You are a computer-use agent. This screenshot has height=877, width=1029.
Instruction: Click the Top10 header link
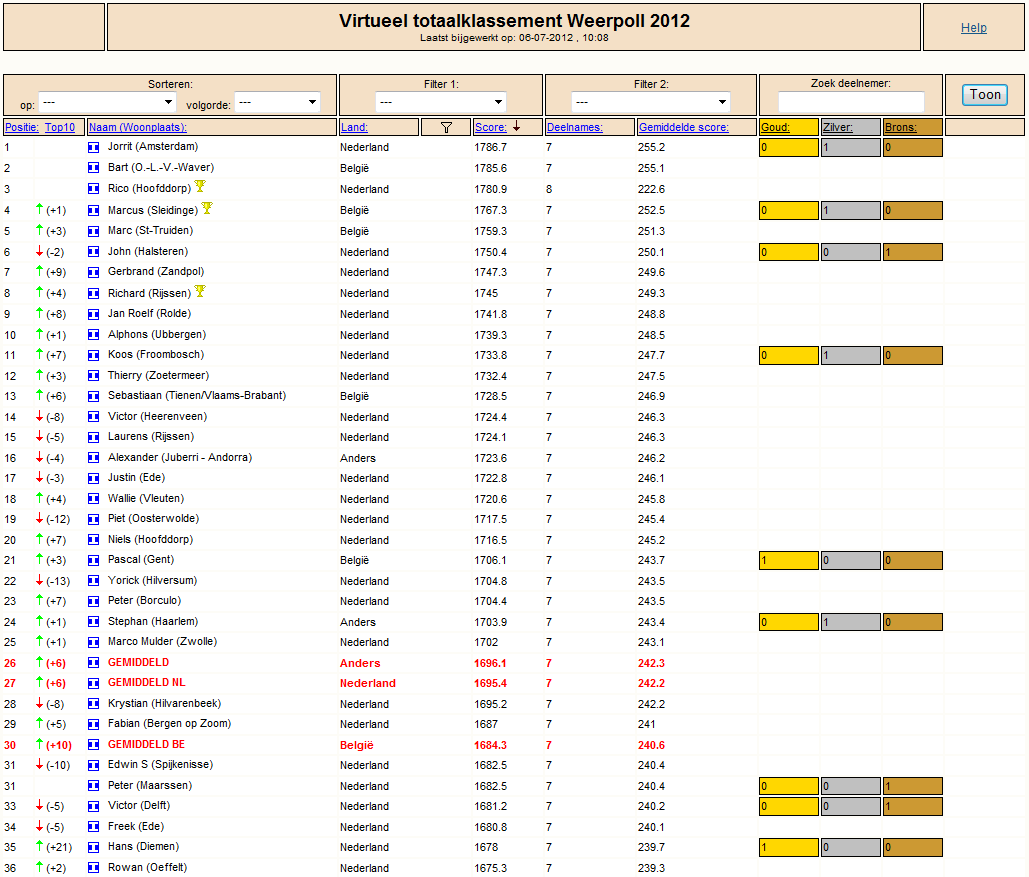(60, 127)
